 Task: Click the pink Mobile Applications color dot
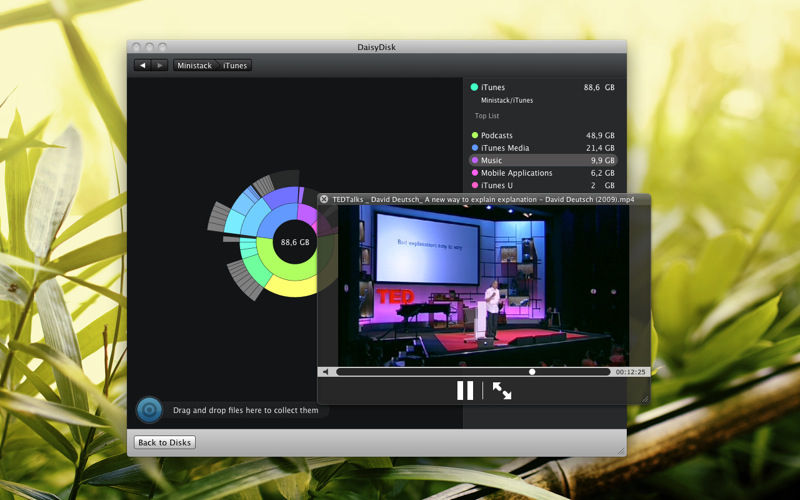click(x=474, y=173)
